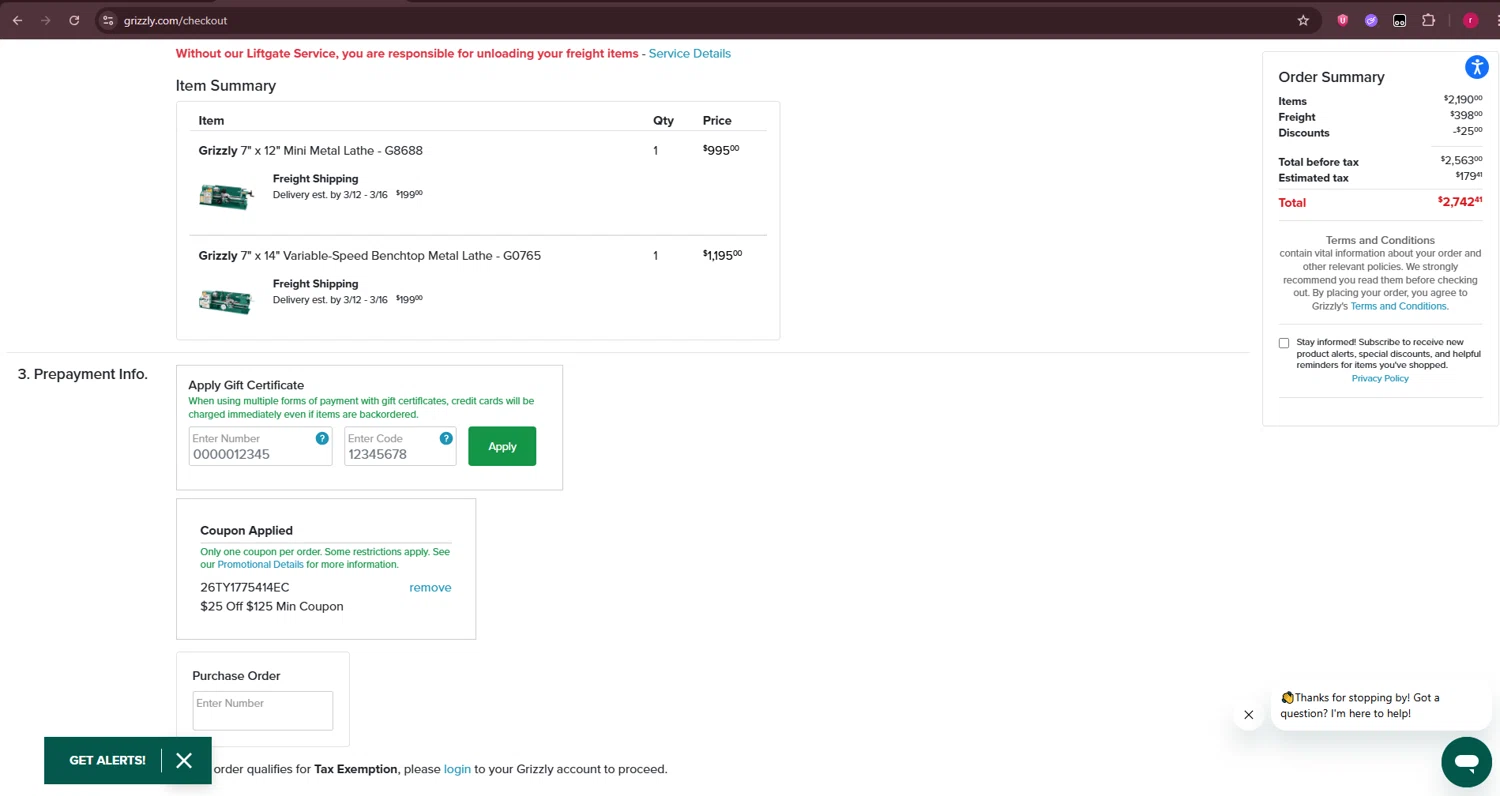
Task: Reload the checkout page
Action: [x=74, y=20]
